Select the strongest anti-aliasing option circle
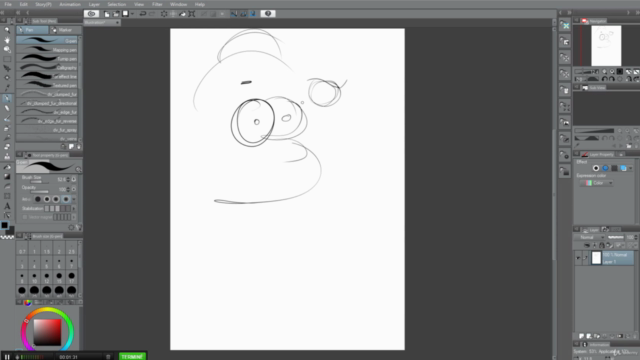640x360 pixels. coord(66,199)
